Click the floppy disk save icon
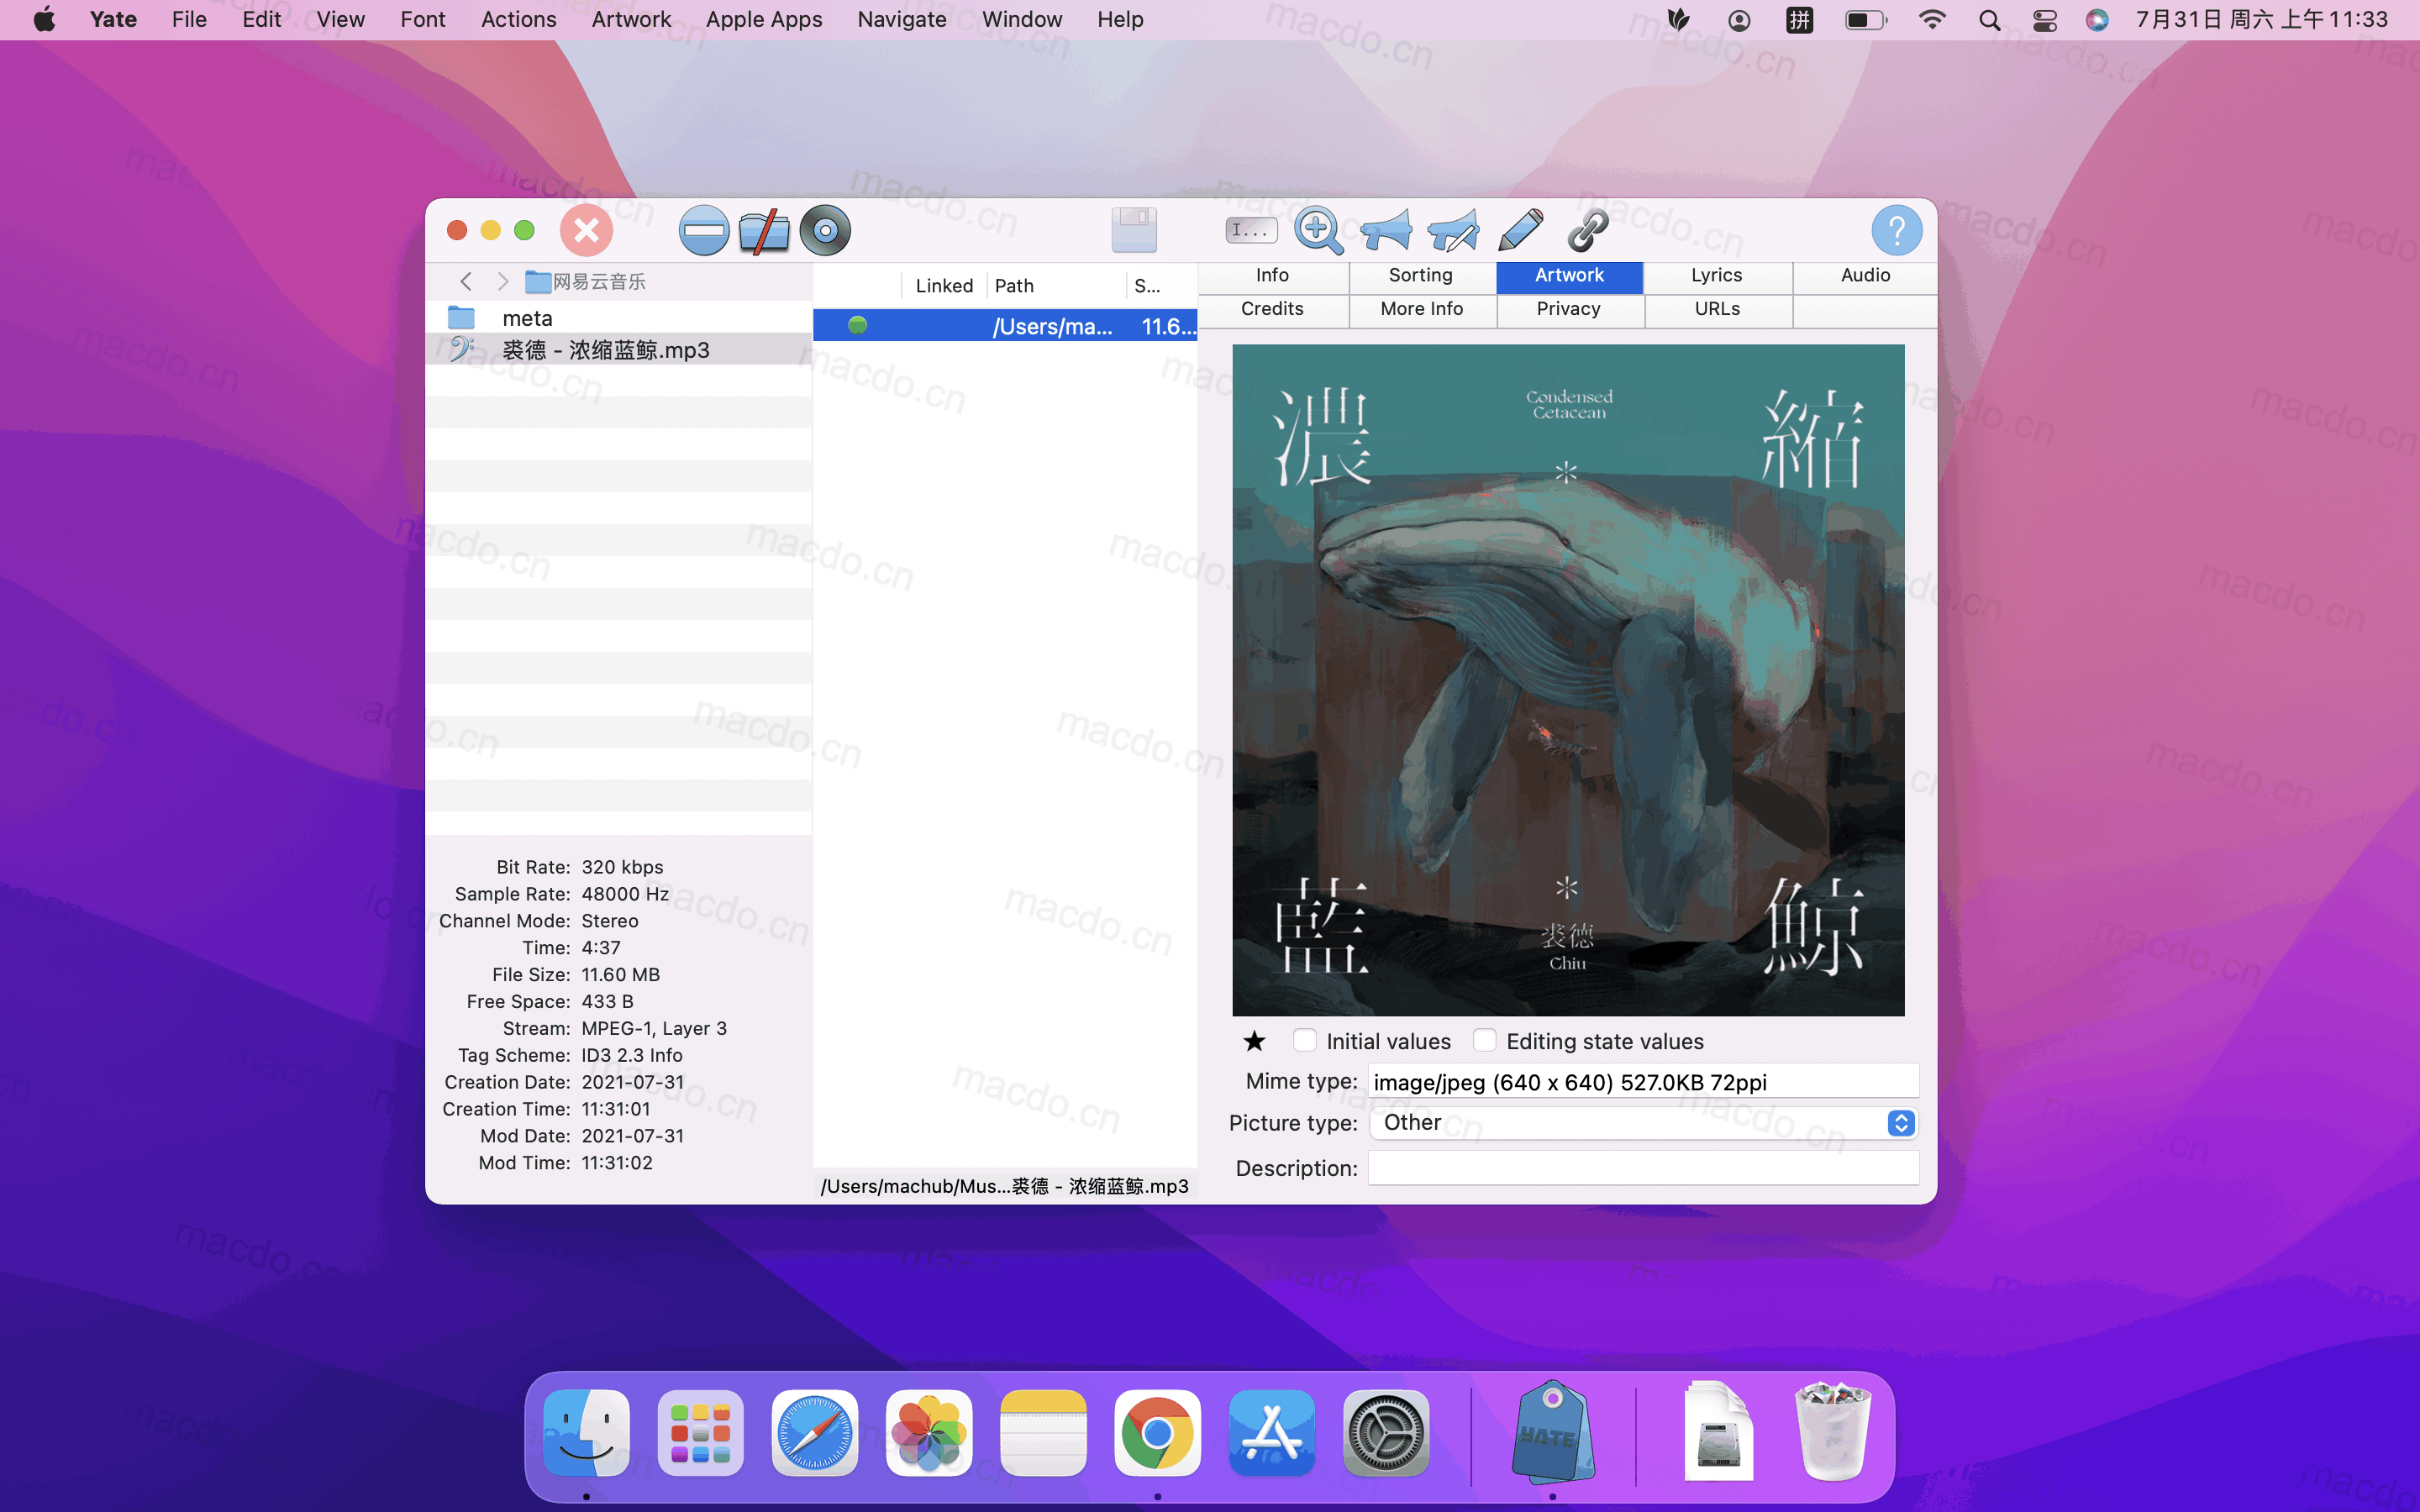 click(x=1134, y=230)
